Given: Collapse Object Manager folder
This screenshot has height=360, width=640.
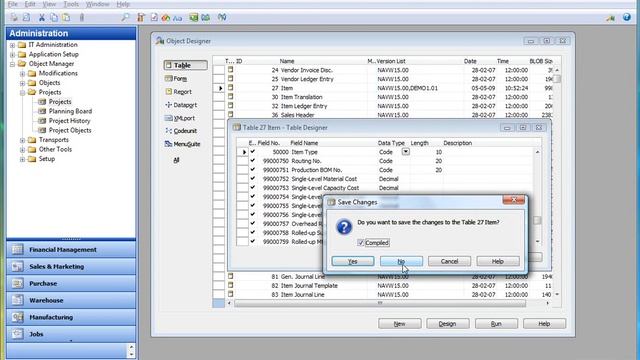Looking at the screenshot, I should point(12,64).
